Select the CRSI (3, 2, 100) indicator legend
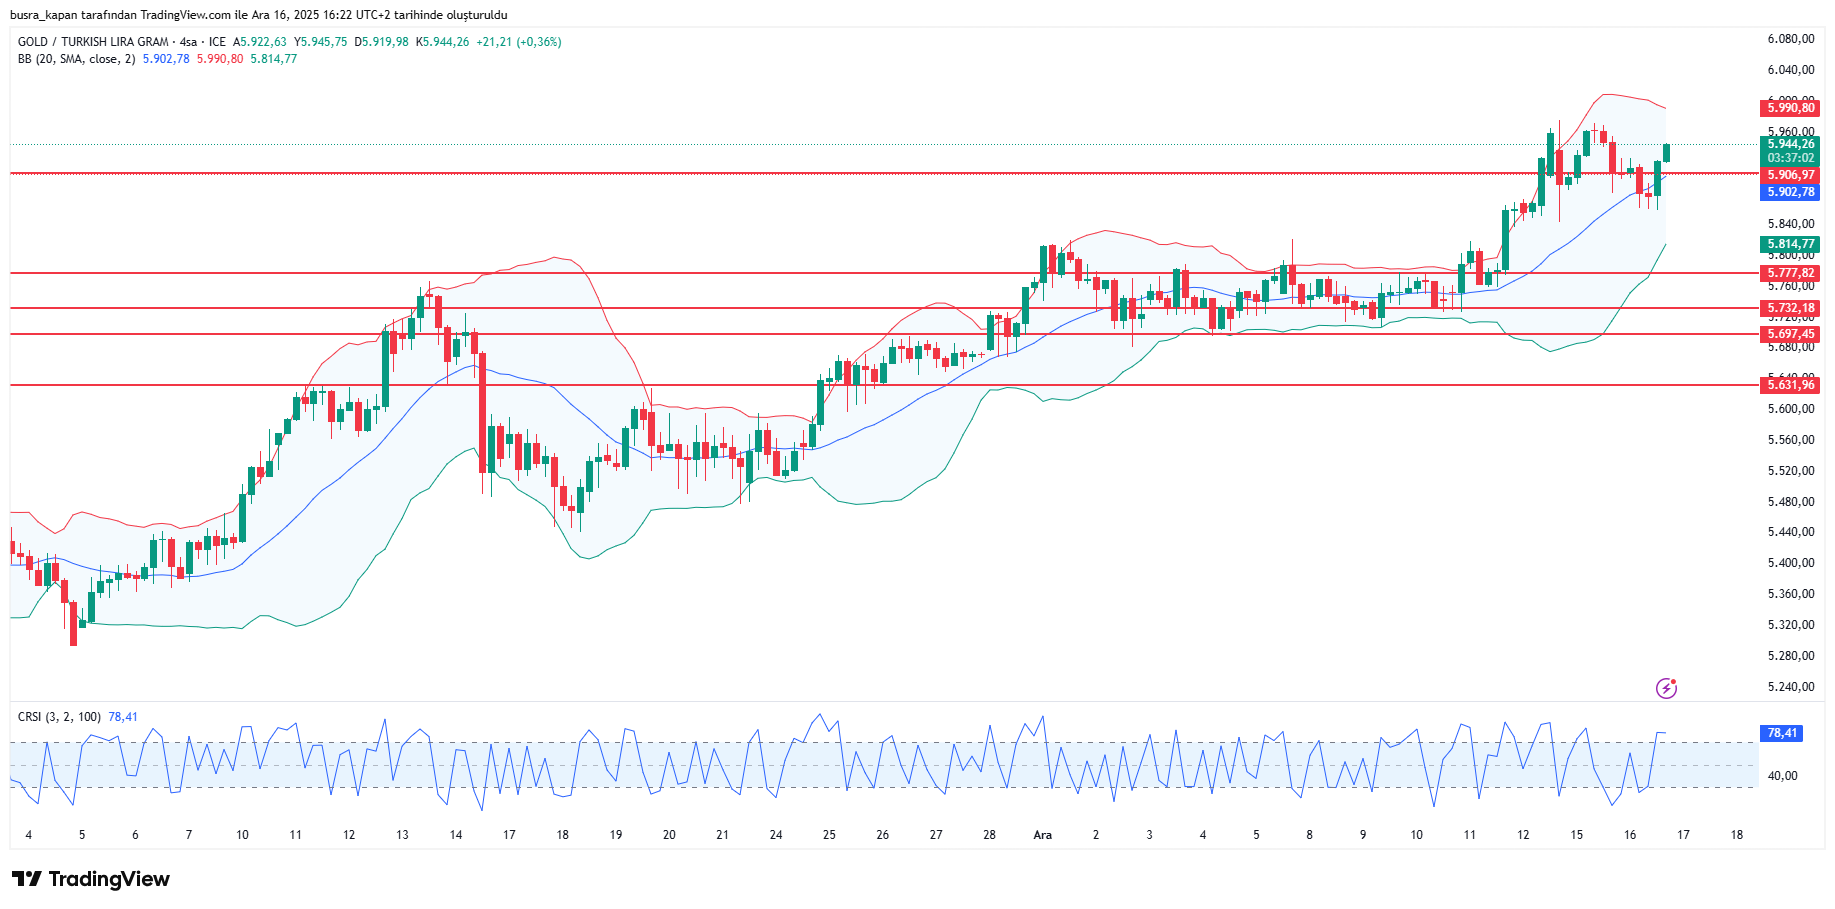1835x909 pixels. (x=59, y=717)
